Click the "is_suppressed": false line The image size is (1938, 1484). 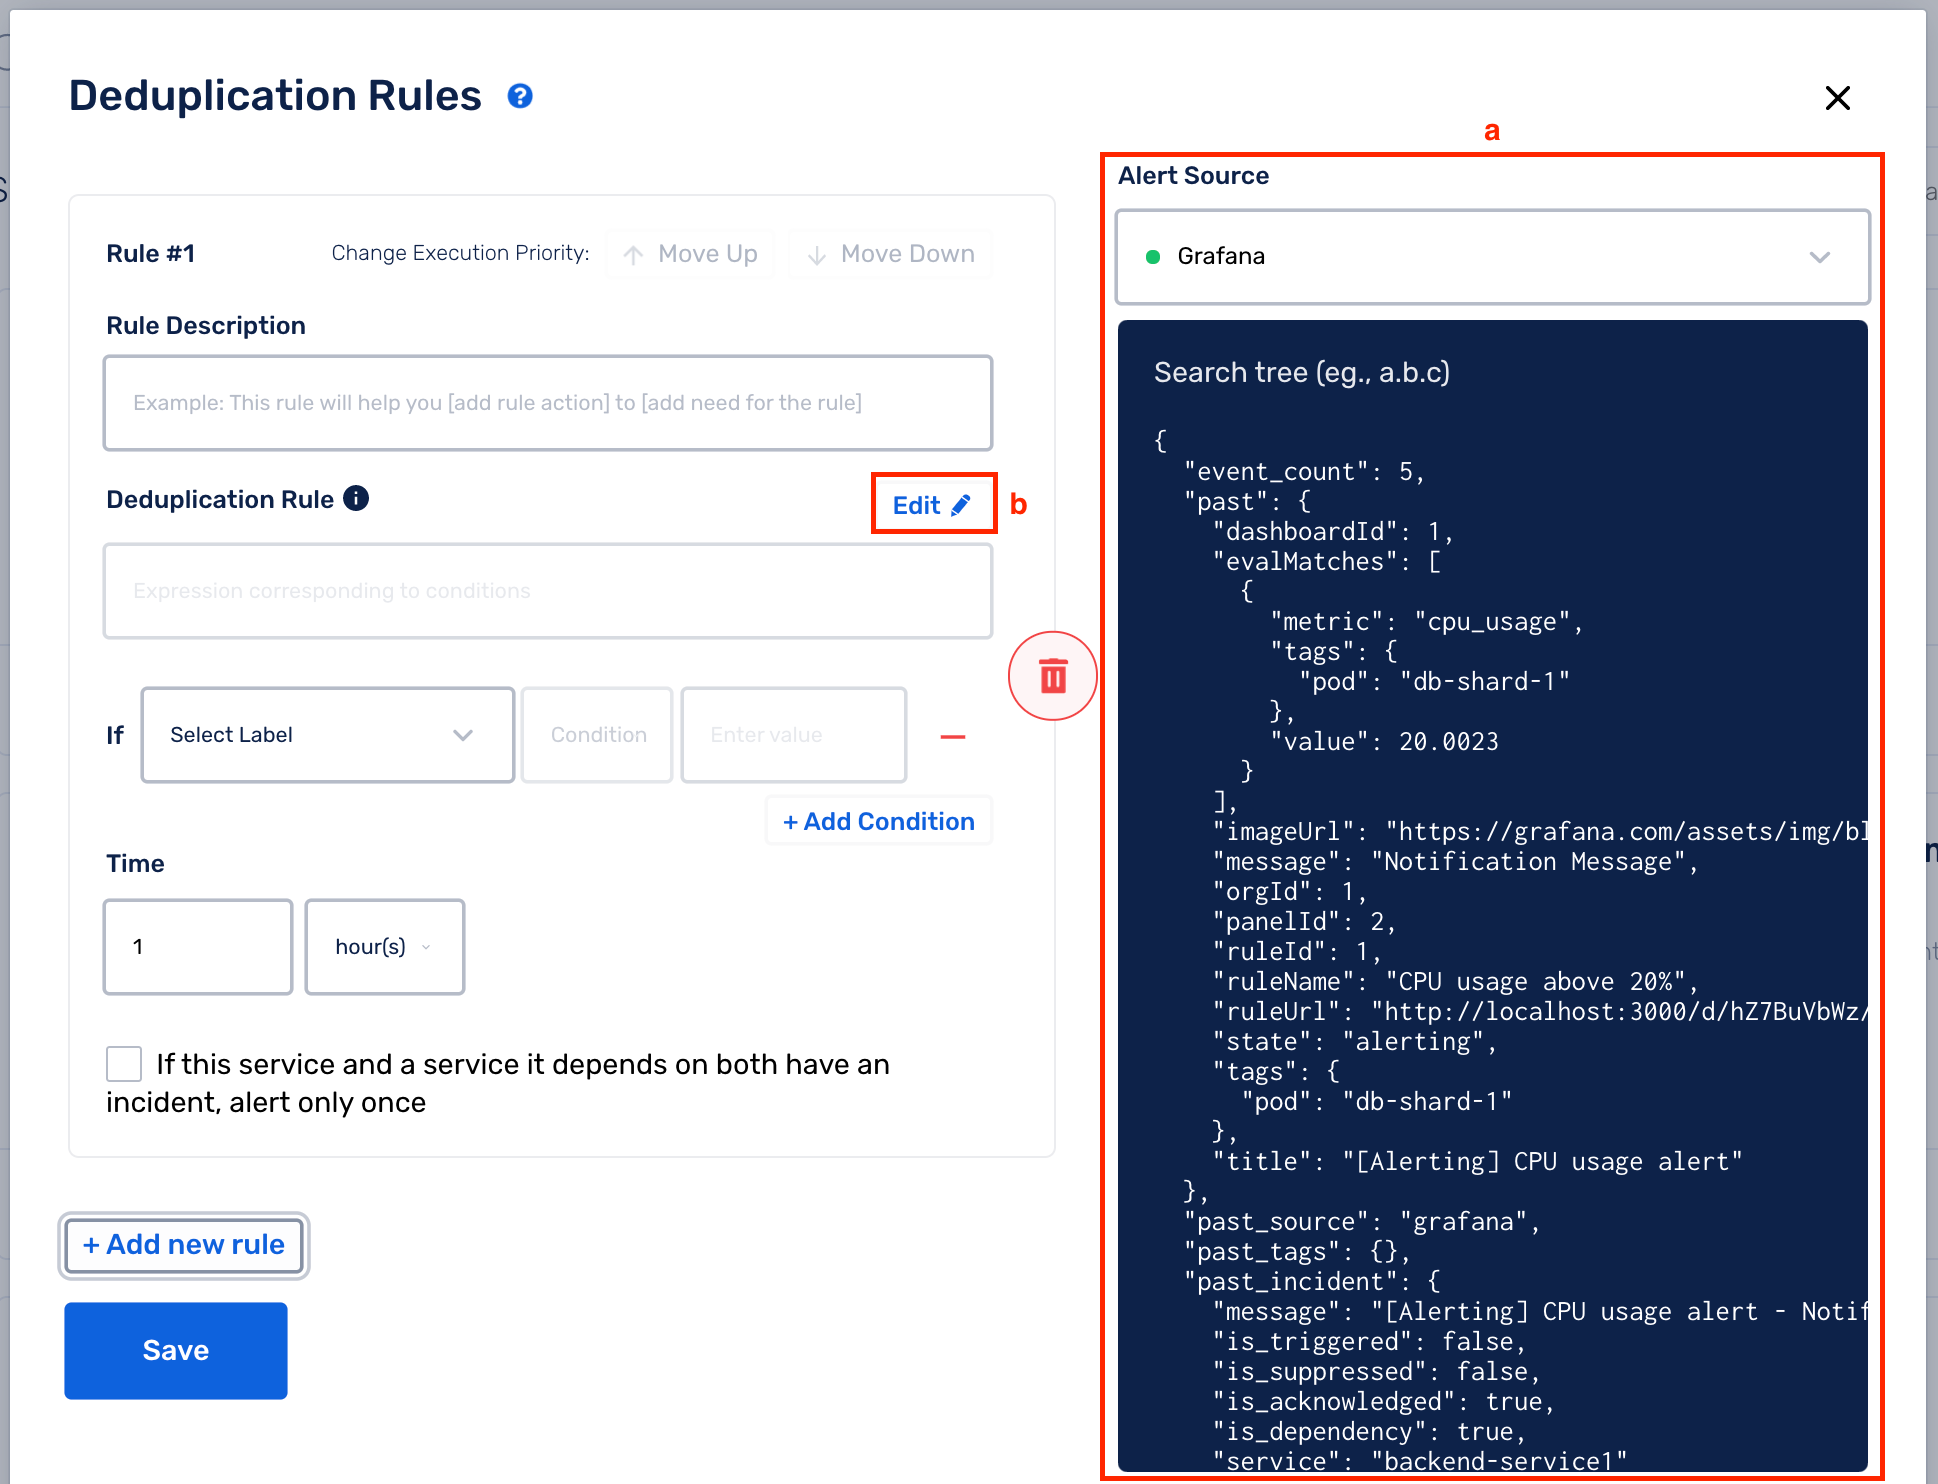coord(1377,1372)
